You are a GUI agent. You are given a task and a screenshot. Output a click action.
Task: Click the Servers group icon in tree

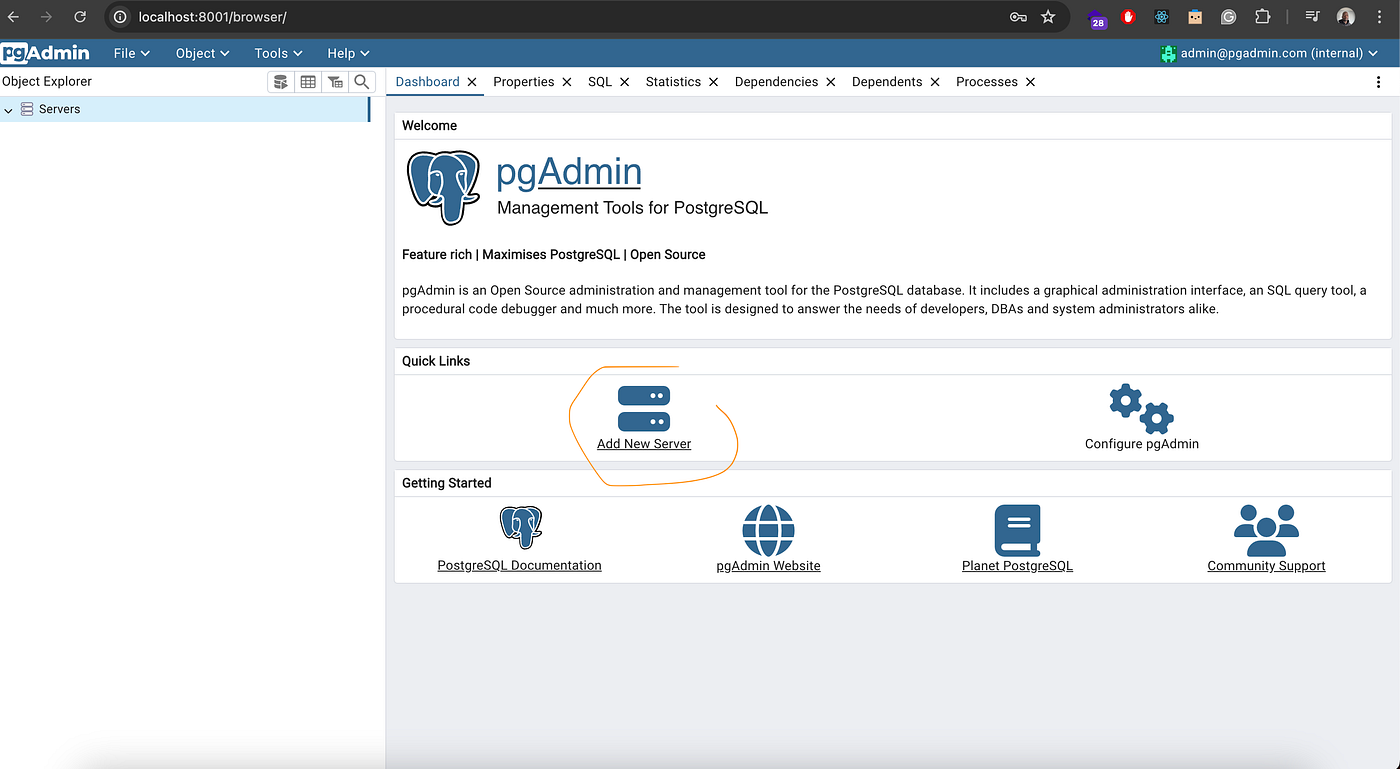27,109
